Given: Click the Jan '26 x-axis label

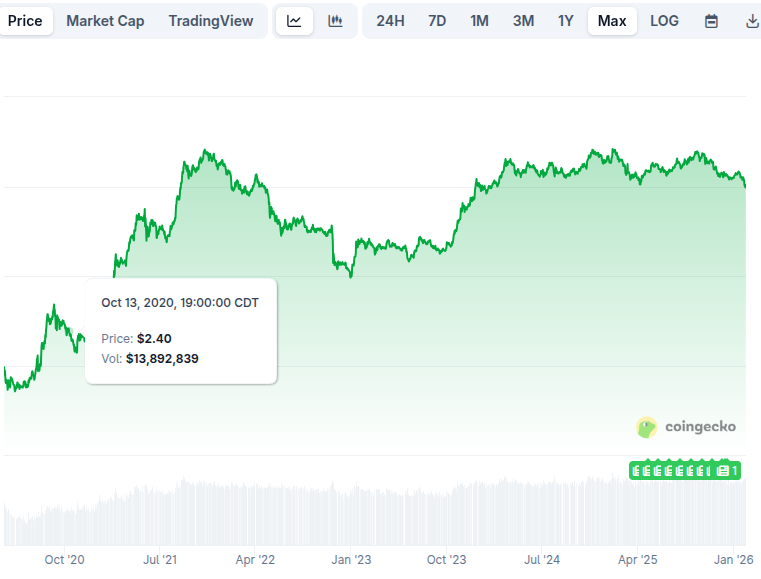Looking at the screenshot, I should click(x=733, y=560).
